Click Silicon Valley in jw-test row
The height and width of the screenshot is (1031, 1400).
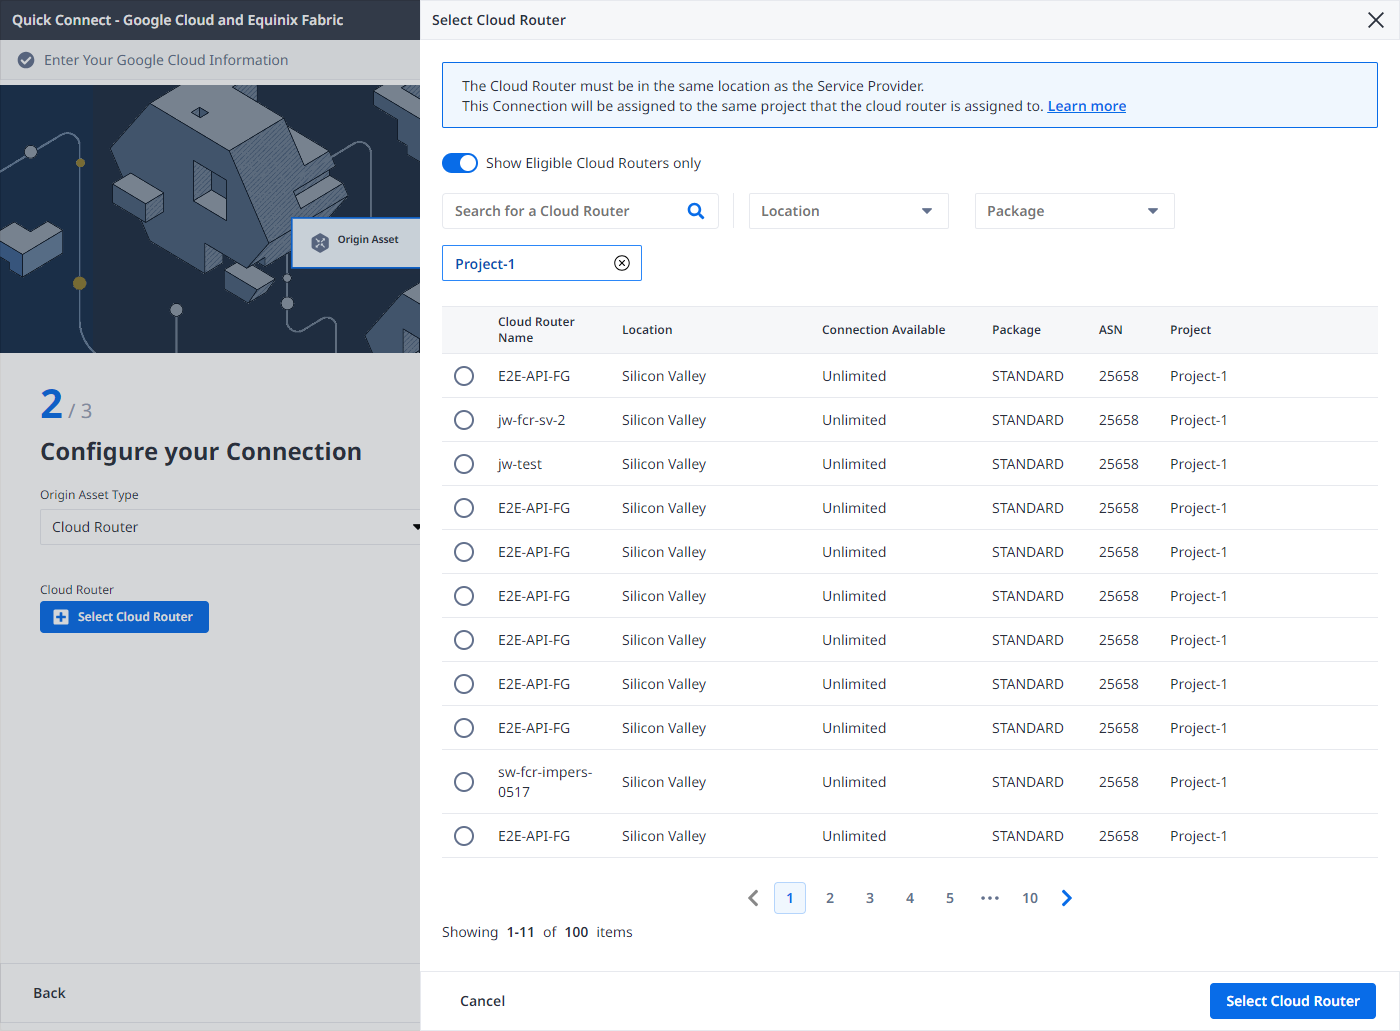[x=664, y=464]
